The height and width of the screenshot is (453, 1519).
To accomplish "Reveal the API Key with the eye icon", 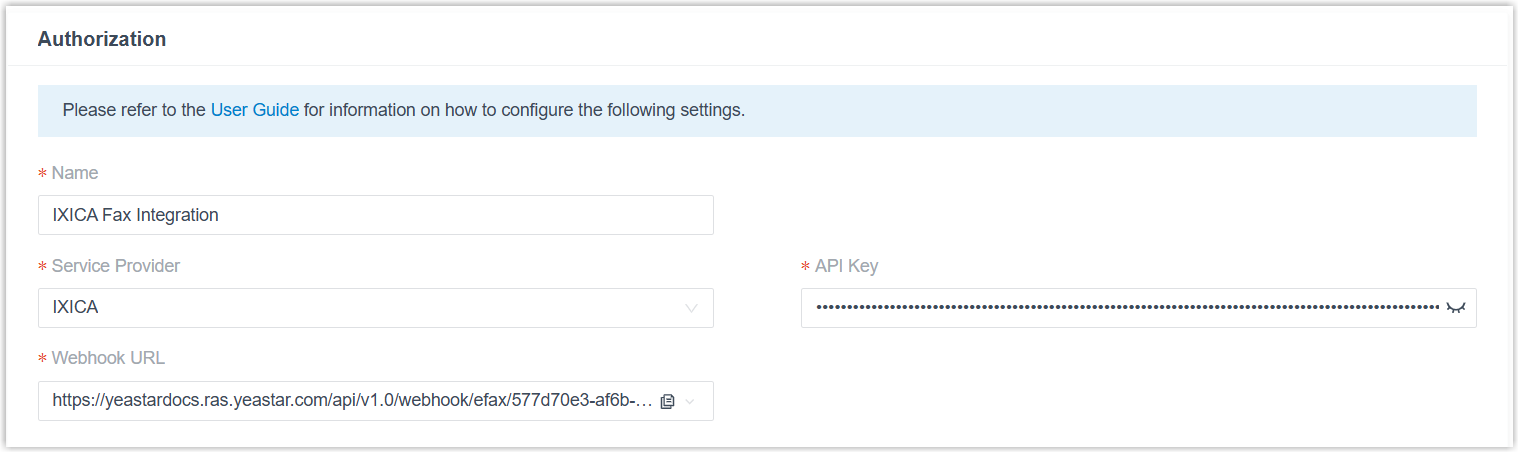I will point(1455,308).
